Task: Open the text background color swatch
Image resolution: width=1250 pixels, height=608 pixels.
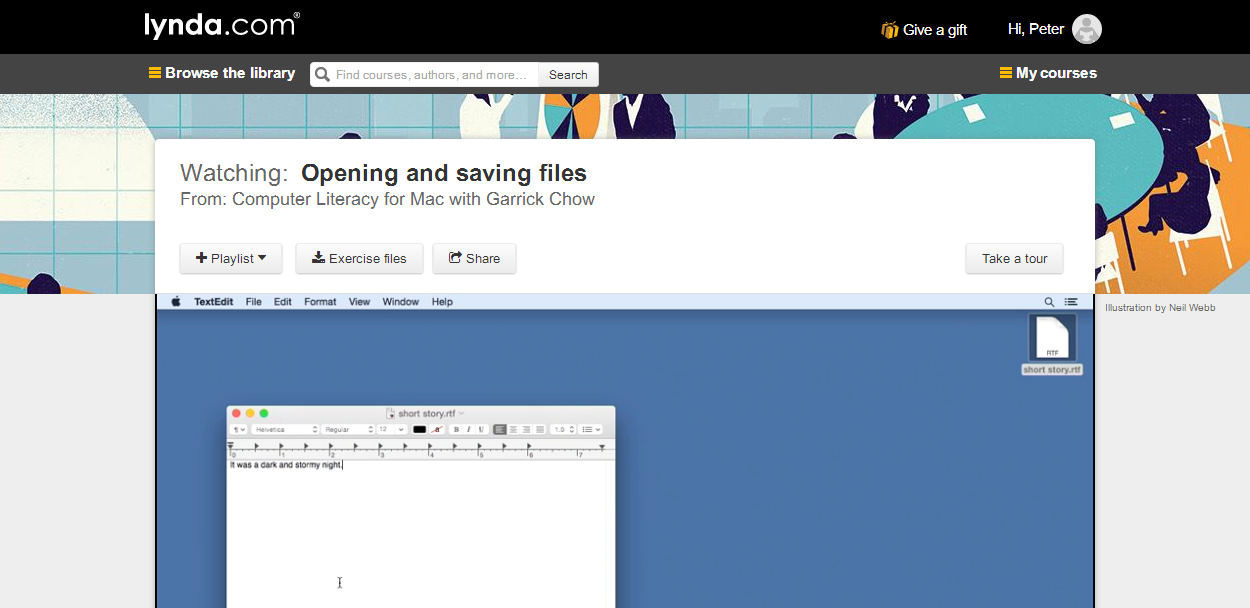Action: 437,429
